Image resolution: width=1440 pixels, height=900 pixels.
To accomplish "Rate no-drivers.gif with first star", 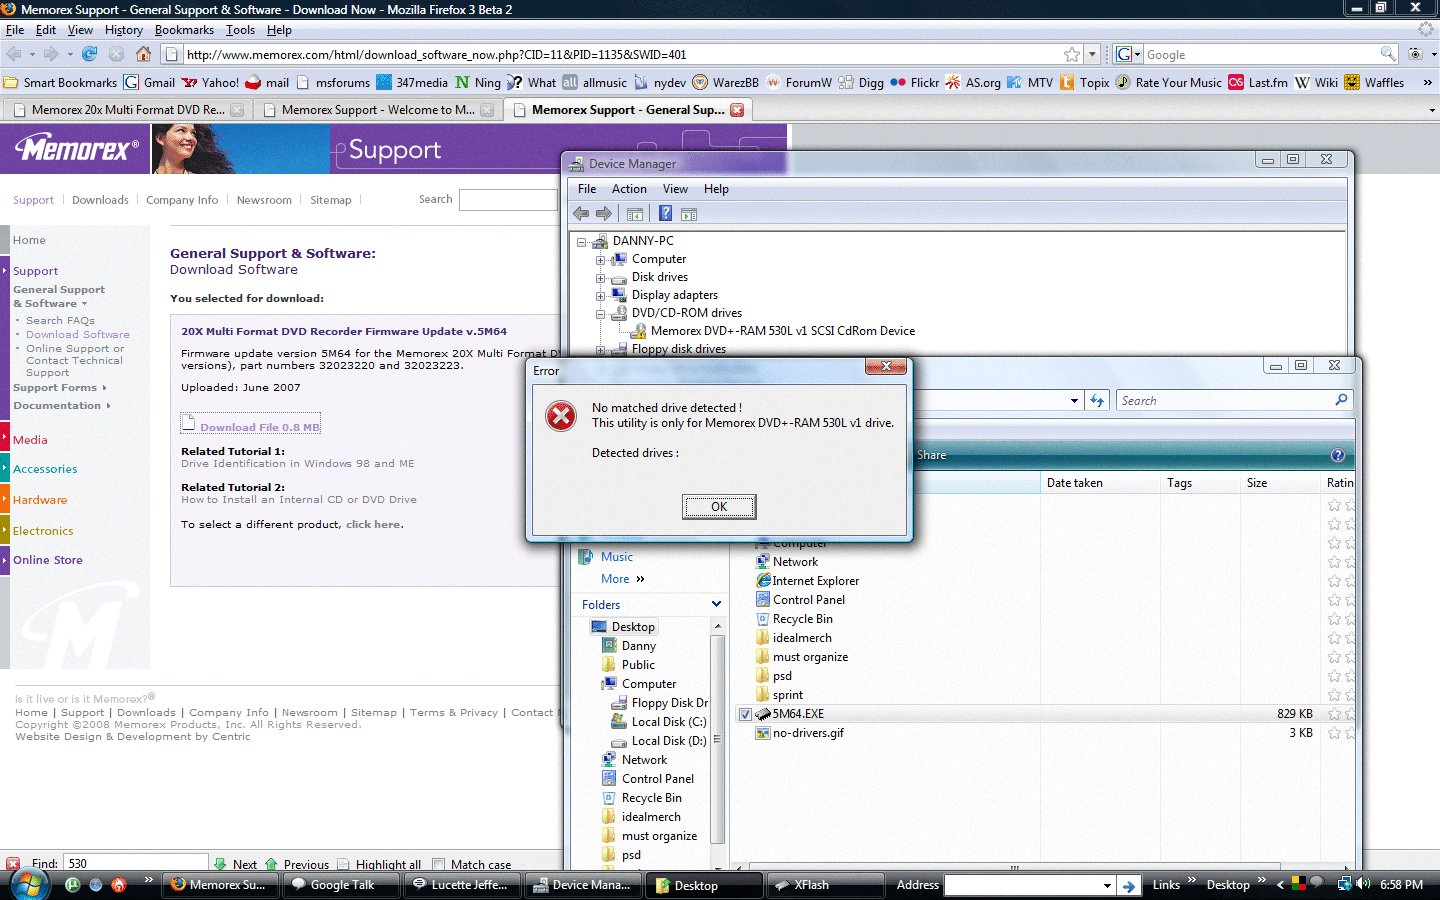I will tap(1334, 733).
